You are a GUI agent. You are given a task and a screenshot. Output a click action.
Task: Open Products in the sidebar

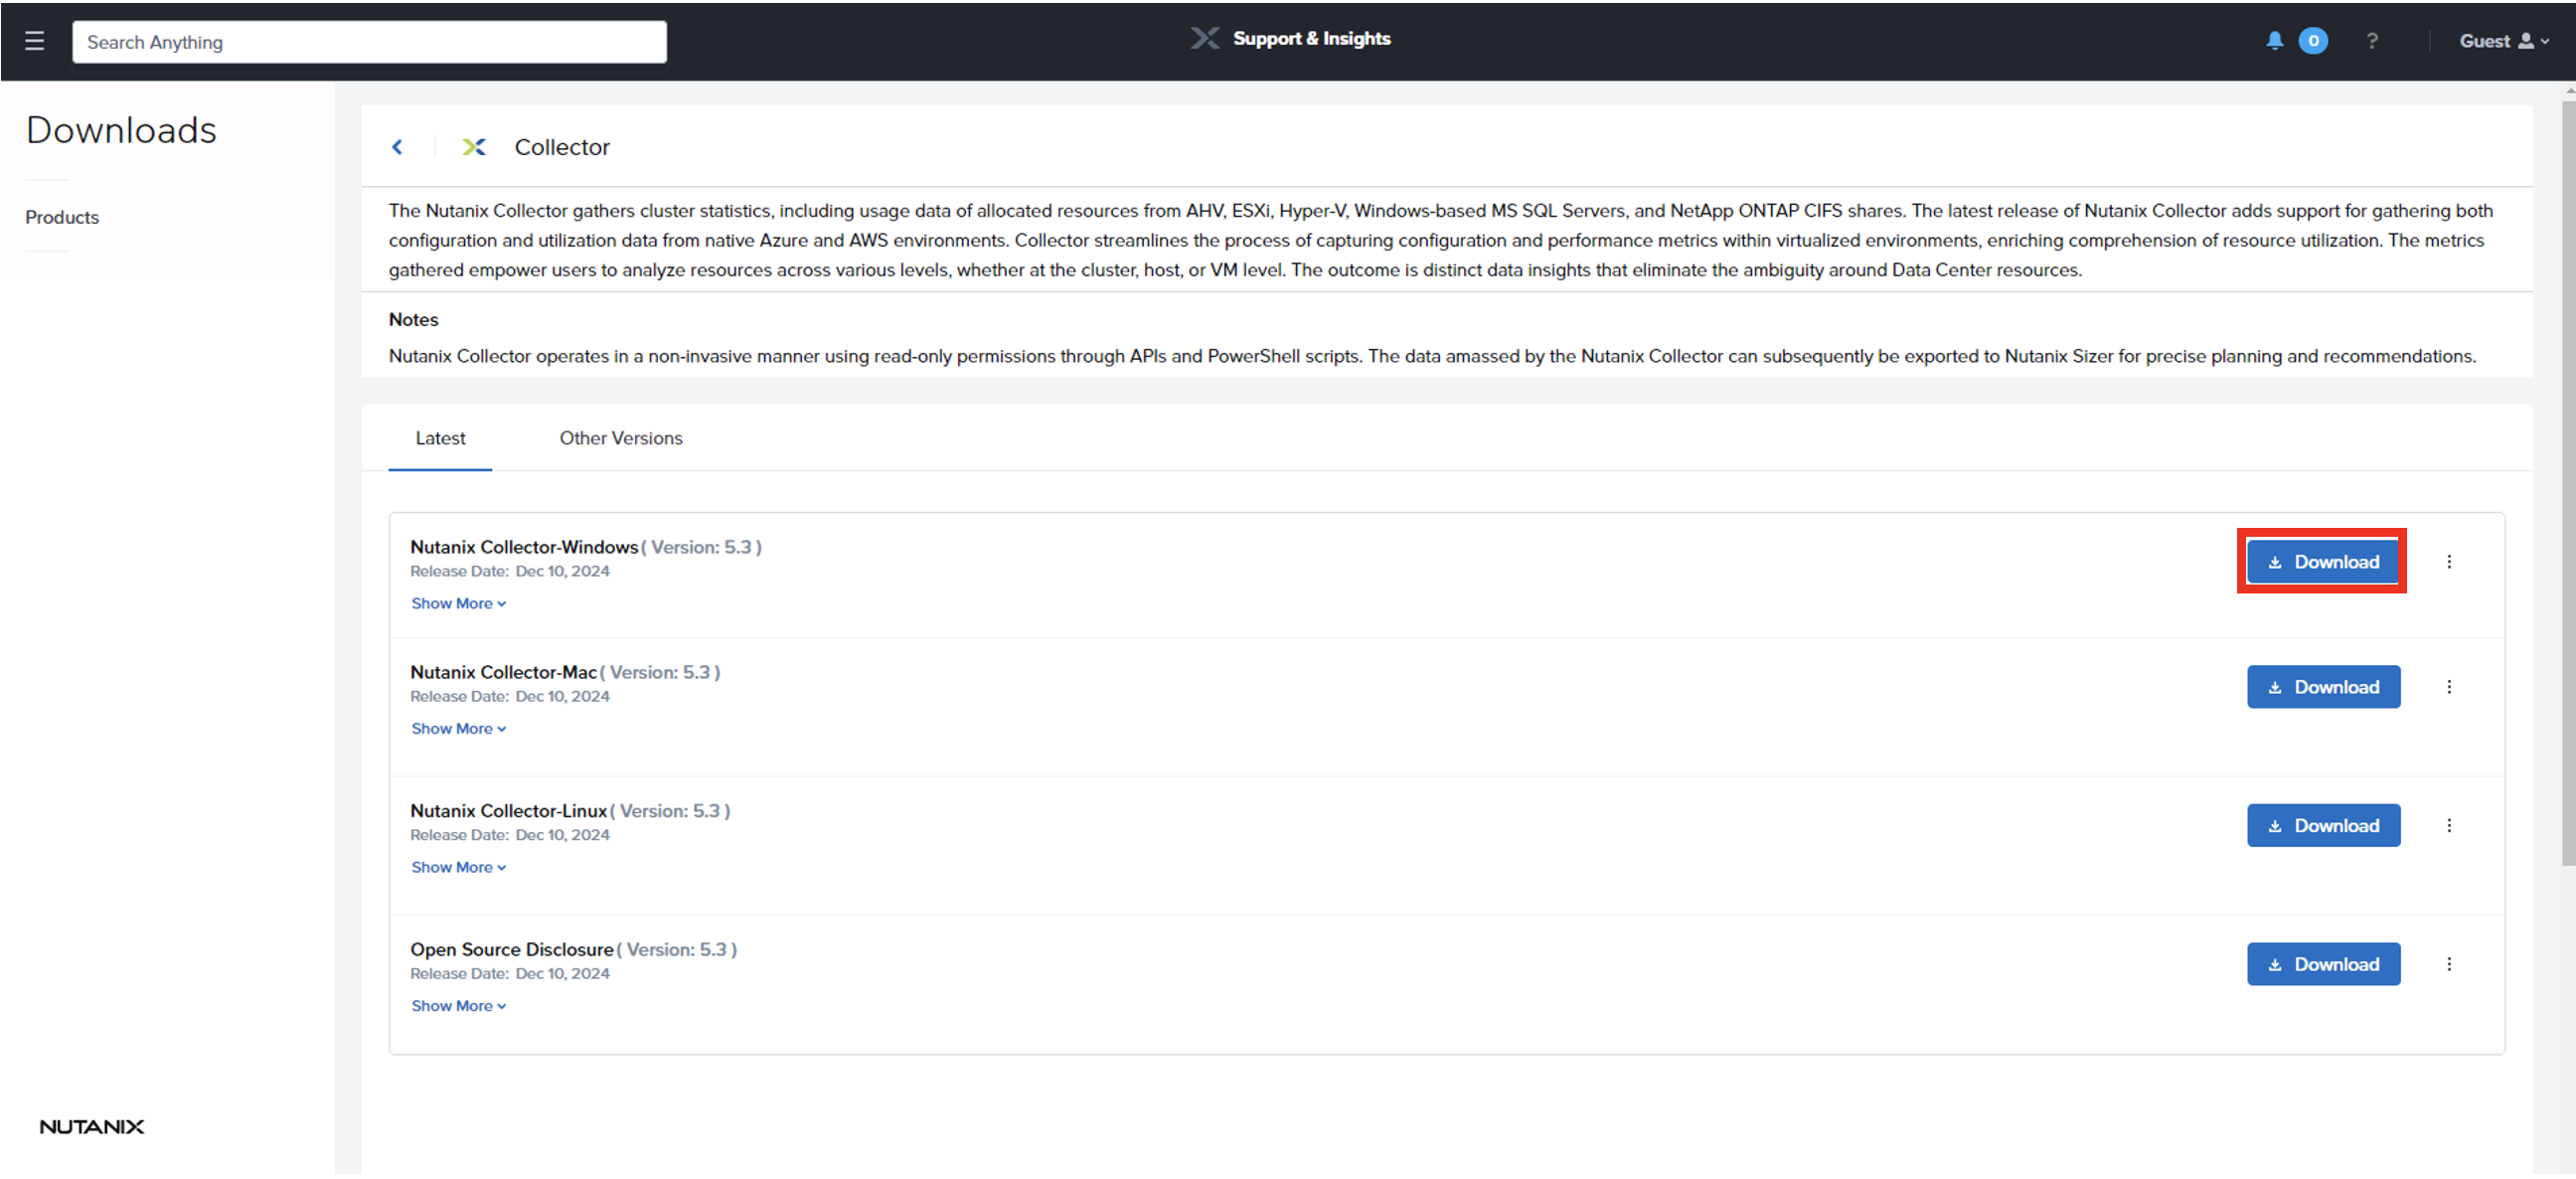pos(62,217)
